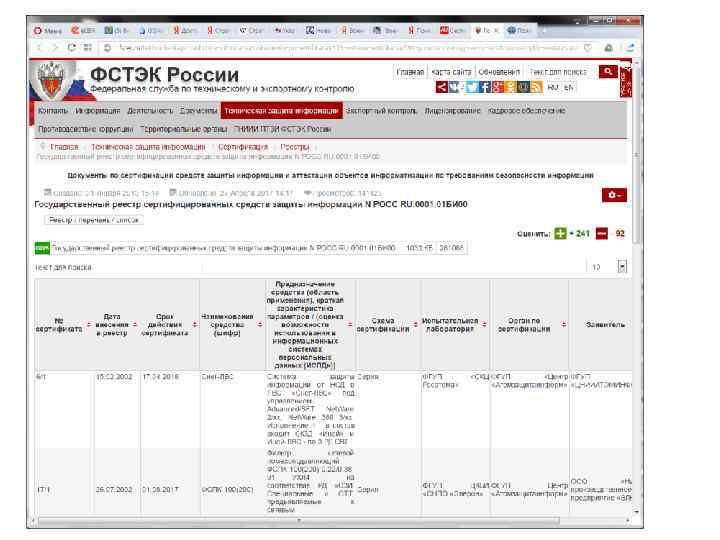This screenshot has height=540, width=720.
Task: Share via Google+ icon
Action: coord(497,87)
